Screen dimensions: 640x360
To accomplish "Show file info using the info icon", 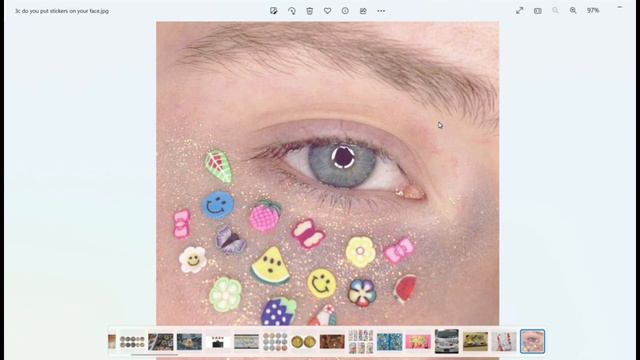I will pos(345,11).
